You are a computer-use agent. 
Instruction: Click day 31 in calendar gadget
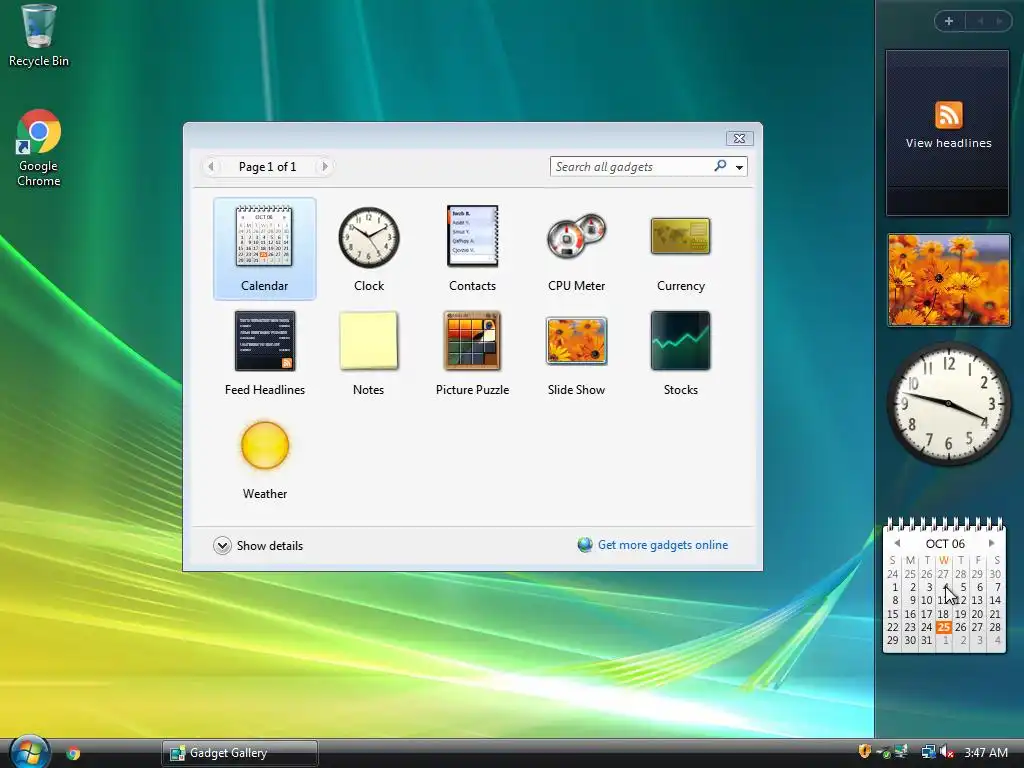926,641
